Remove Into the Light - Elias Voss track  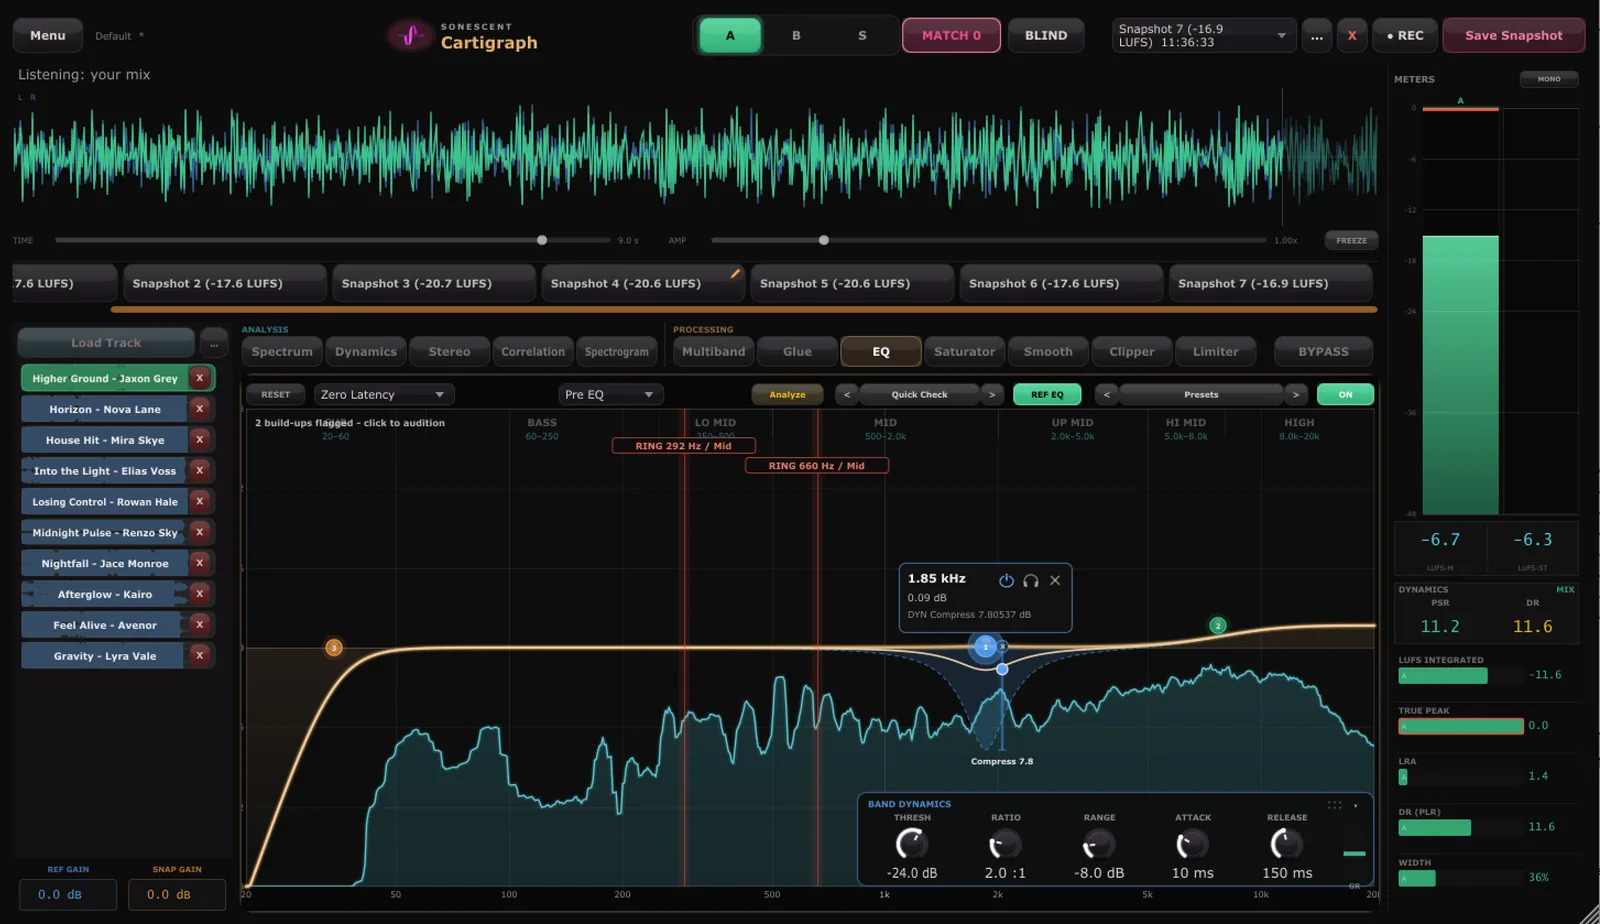point(200,471)
